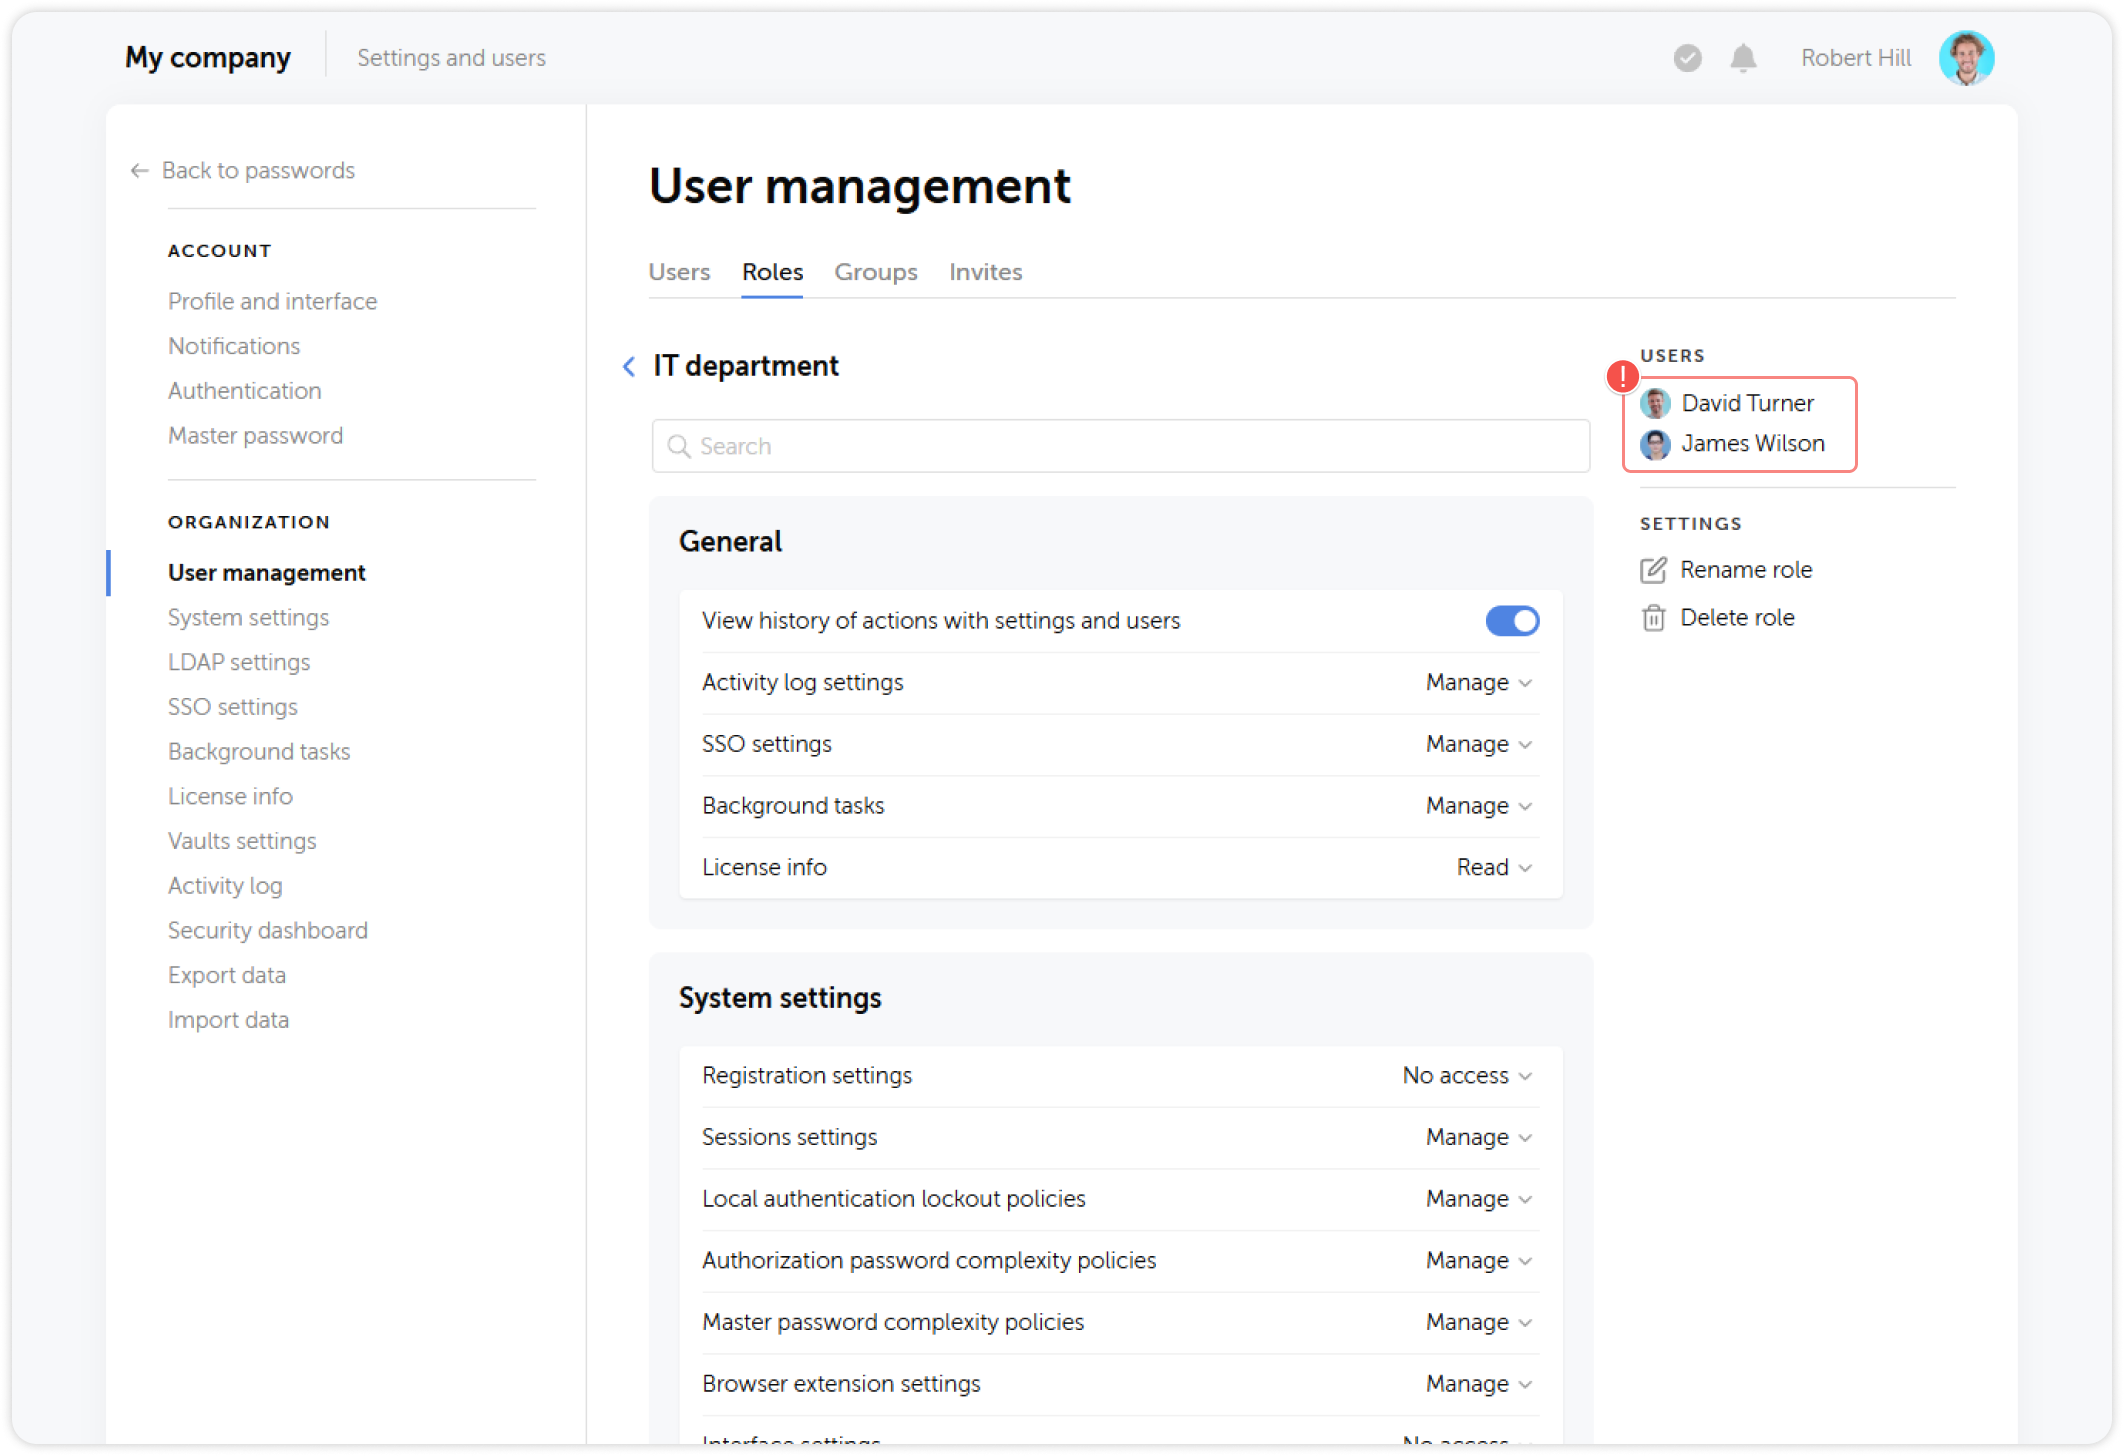Click the pencil icon to rename role
Image resolution: width=2124 pixels, height=1456 pixels.
pyautogui.click(x=1655, y=569)
